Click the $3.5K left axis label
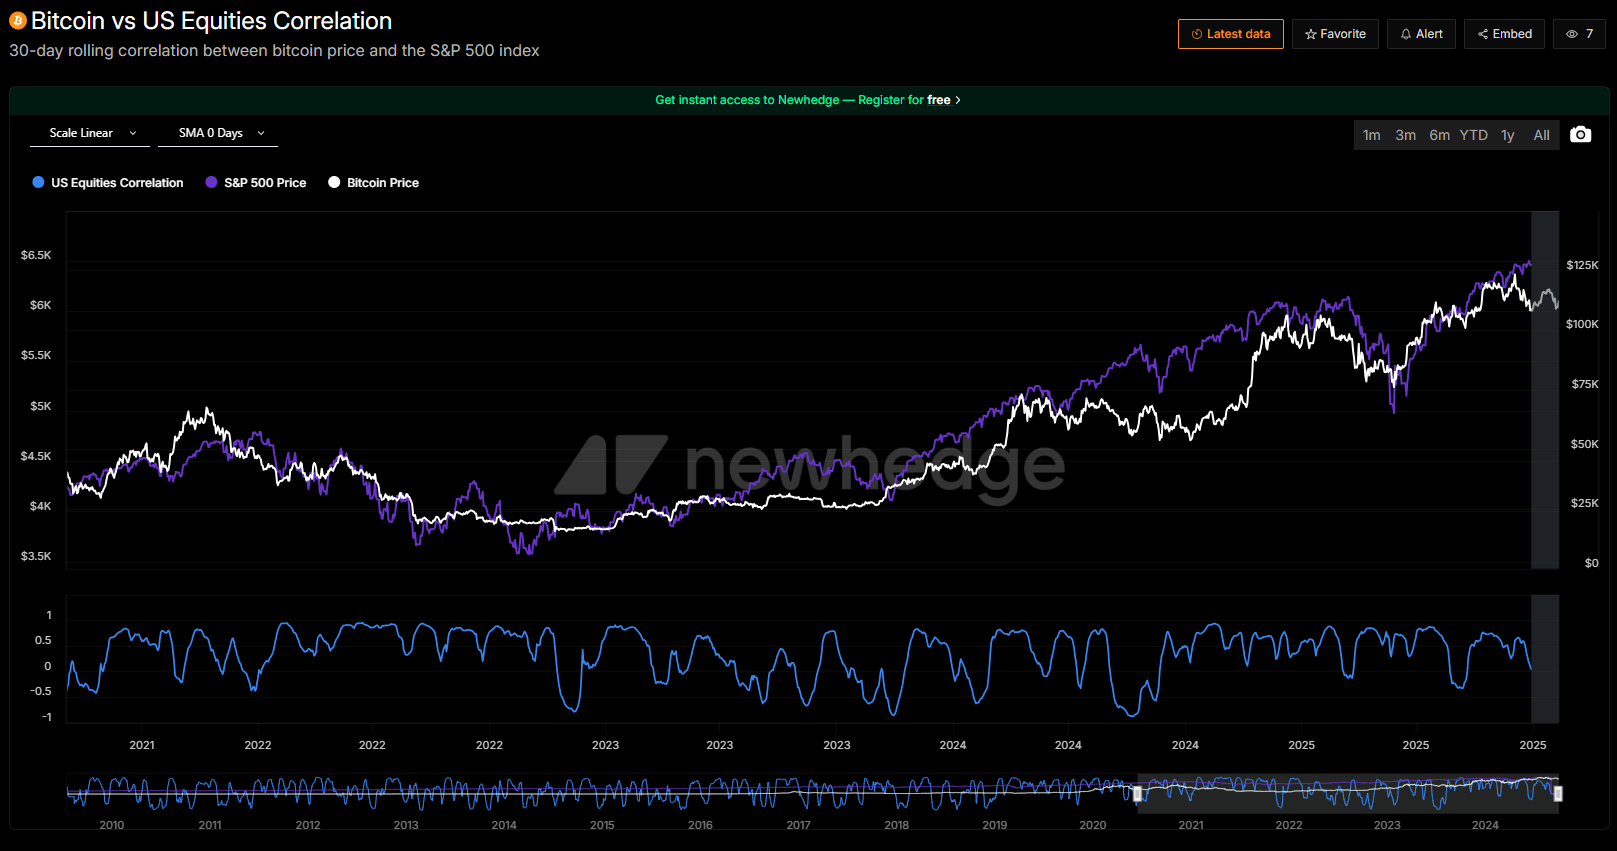 point(36,556)
